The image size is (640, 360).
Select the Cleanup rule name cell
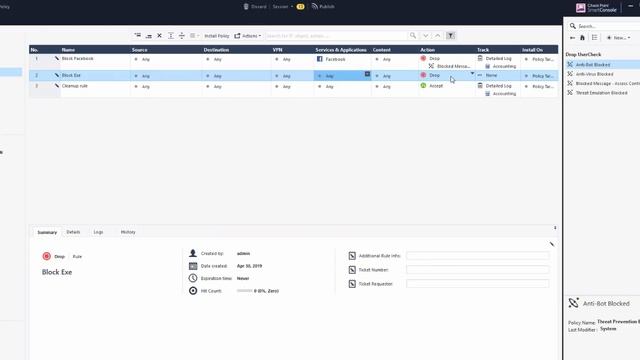point(75,86)
